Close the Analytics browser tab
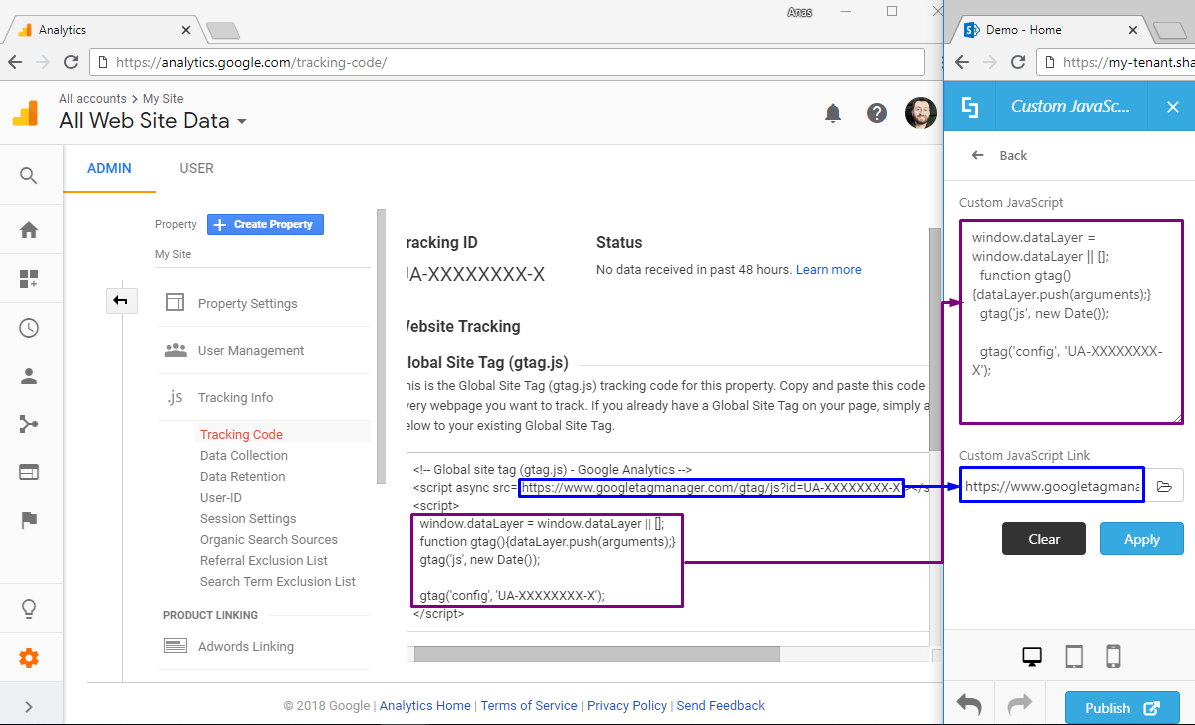Screen dimensions: 1195x725 [x=186, y=30]
